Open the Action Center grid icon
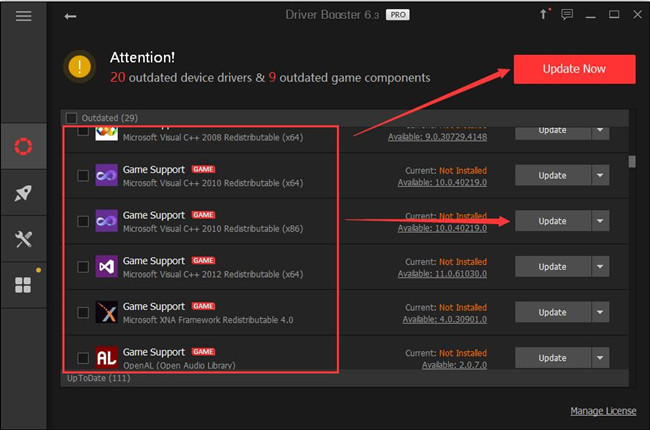The height and width of the screenshot is (430, 650). pyautogui.click(x=23, y=285)
